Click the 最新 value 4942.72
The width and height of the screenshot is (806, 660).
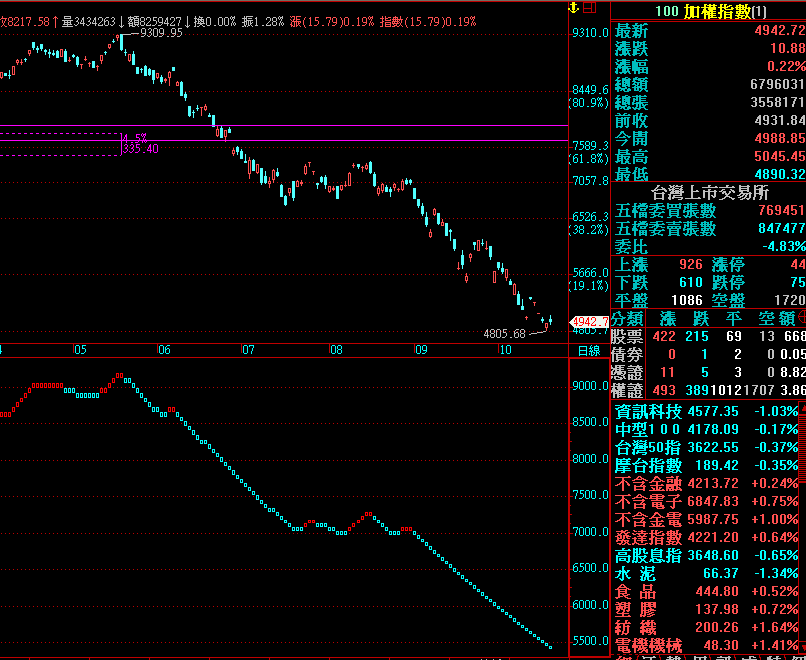click(x=780, y=30)
